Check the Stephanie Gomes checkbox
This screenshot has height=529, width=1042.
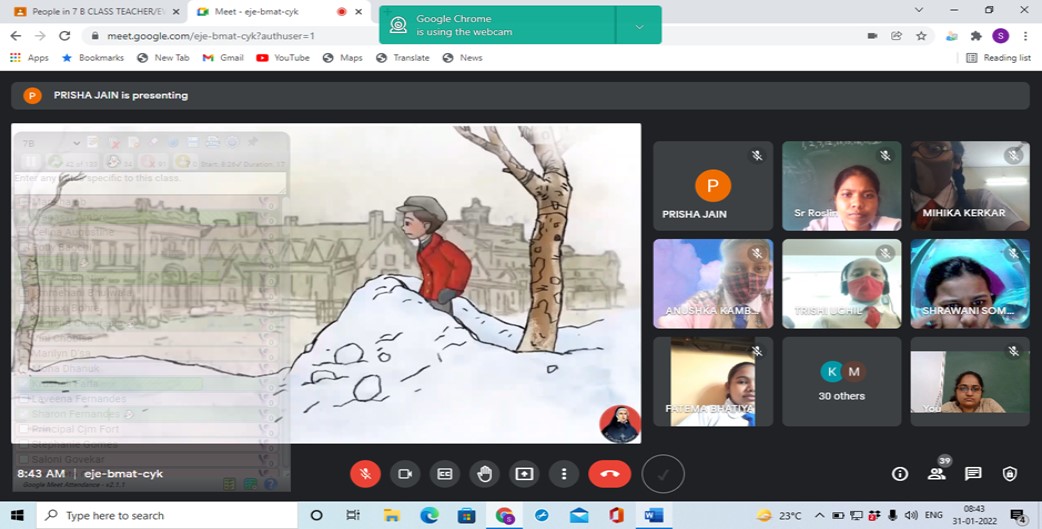pos(23,444)
